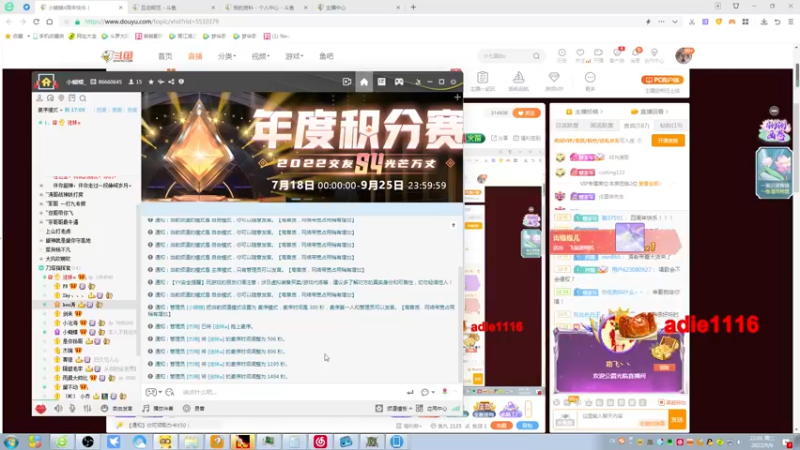Image resolution: width=800 pixels, height=450 pixels.
Task: Open the video recording icon in YY header
Action: pyautogui.click(x=346, y=82)
